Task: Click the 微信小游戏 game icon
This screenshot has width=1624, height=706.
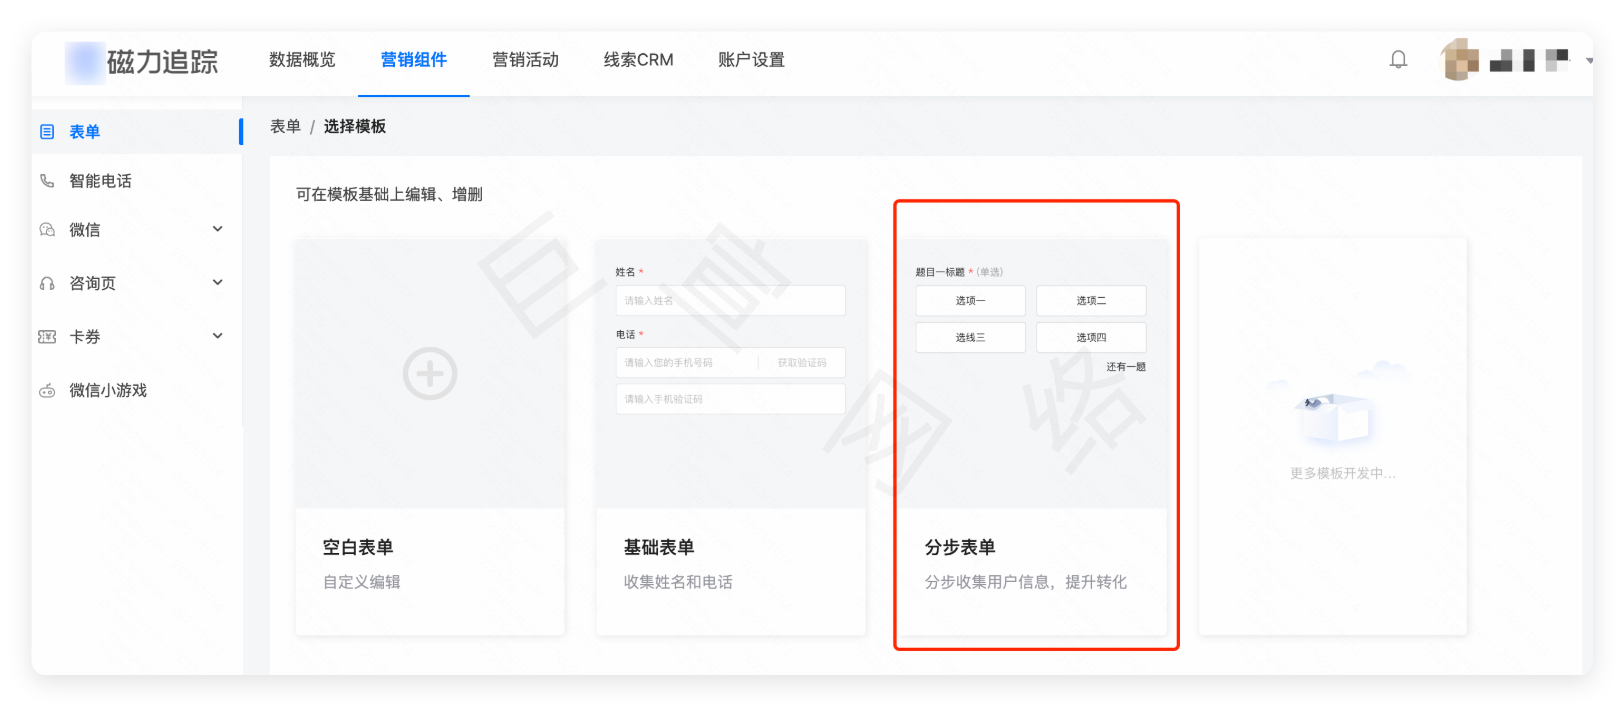Action: pos(47,391)
